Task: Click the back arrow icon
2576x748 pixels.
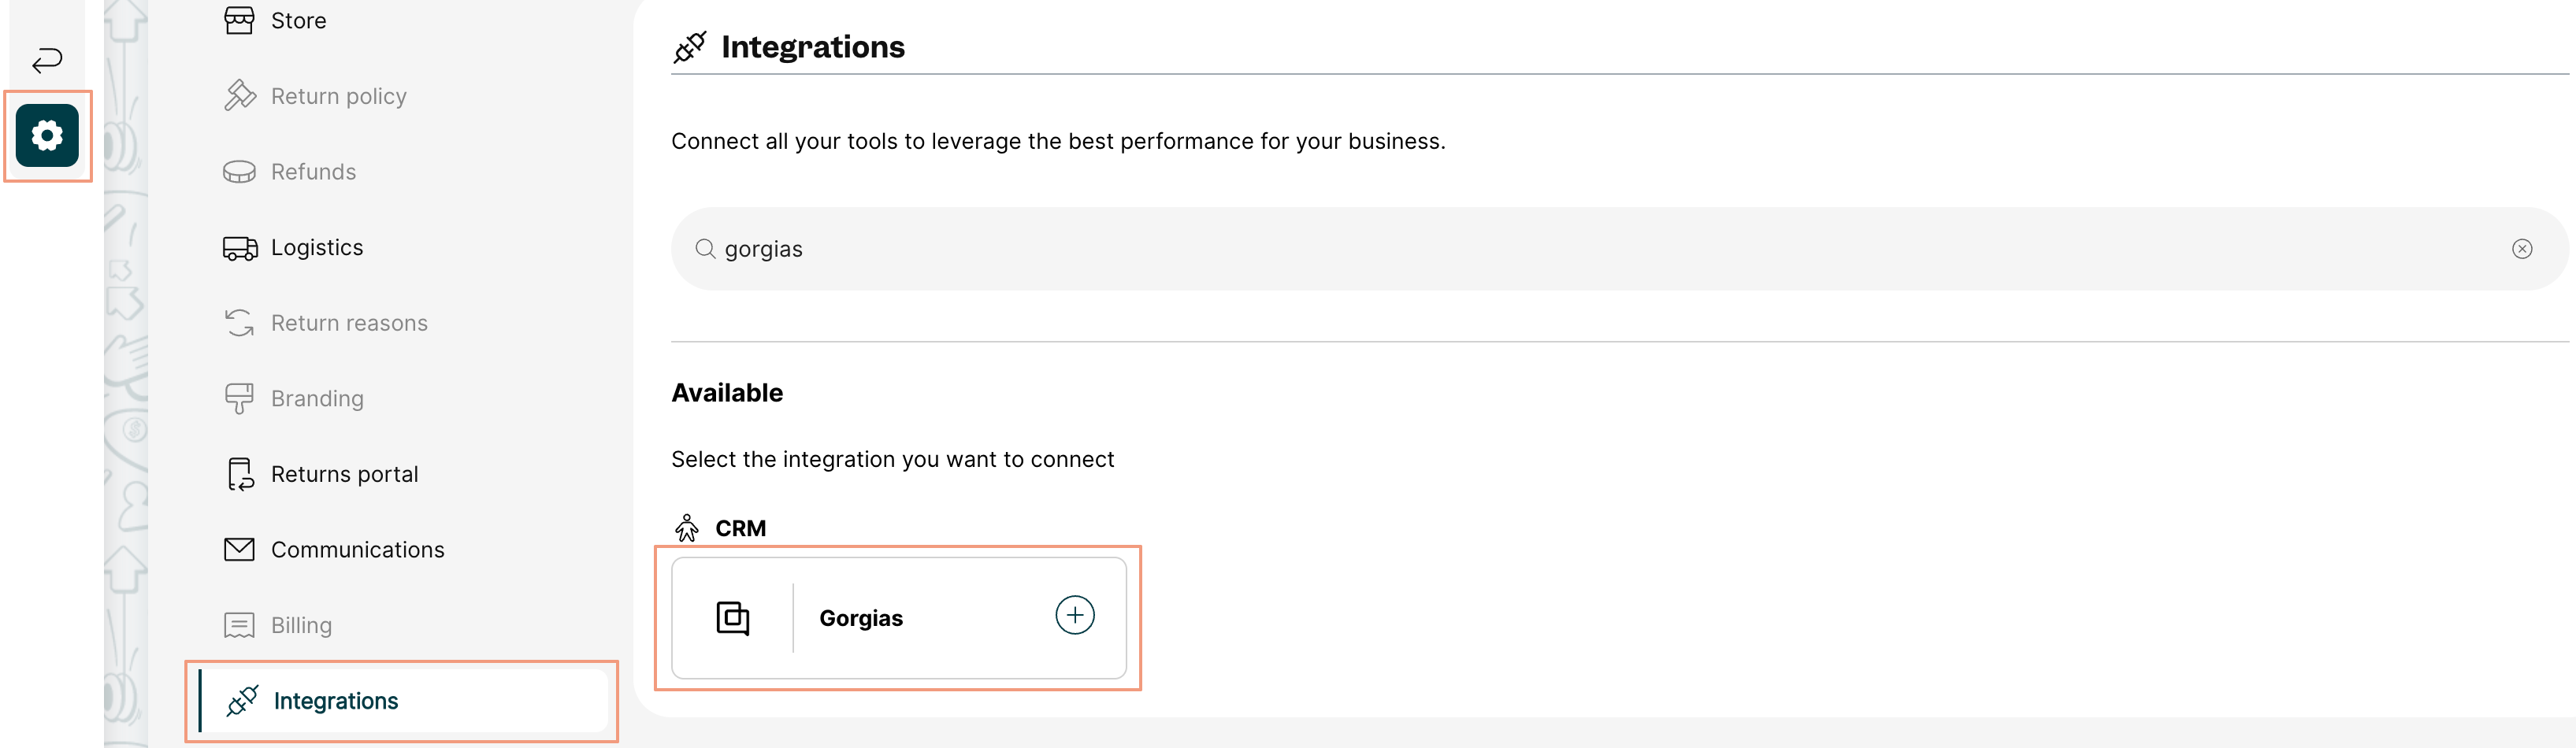Action: [47, 61]
